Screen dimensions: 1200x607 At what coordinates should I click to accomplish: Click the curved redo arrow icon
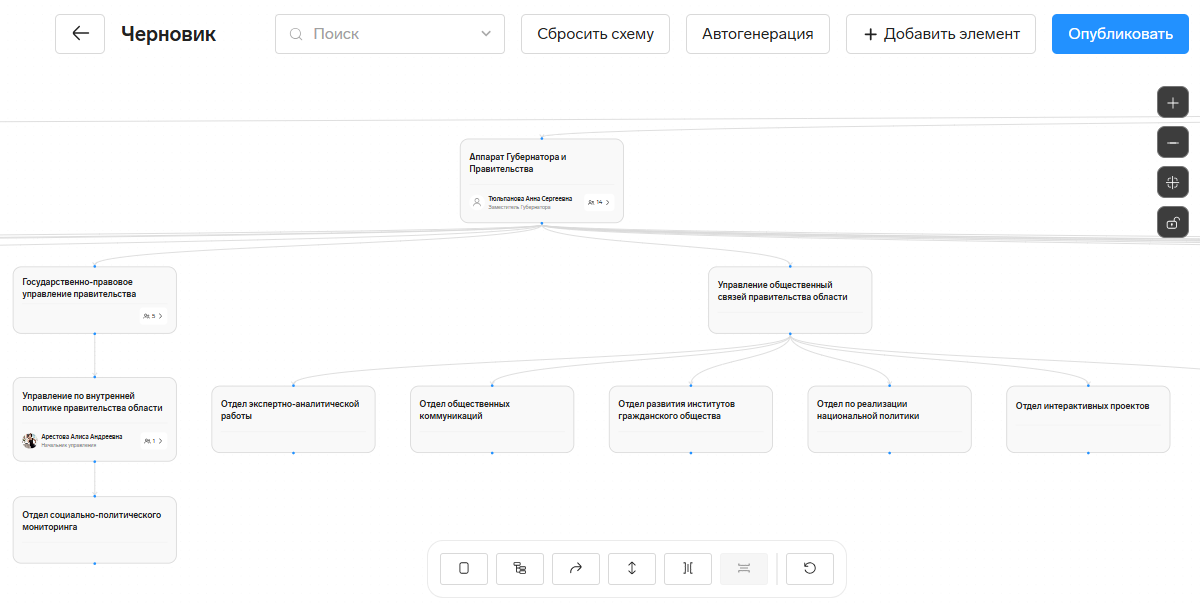click(576, 568)
